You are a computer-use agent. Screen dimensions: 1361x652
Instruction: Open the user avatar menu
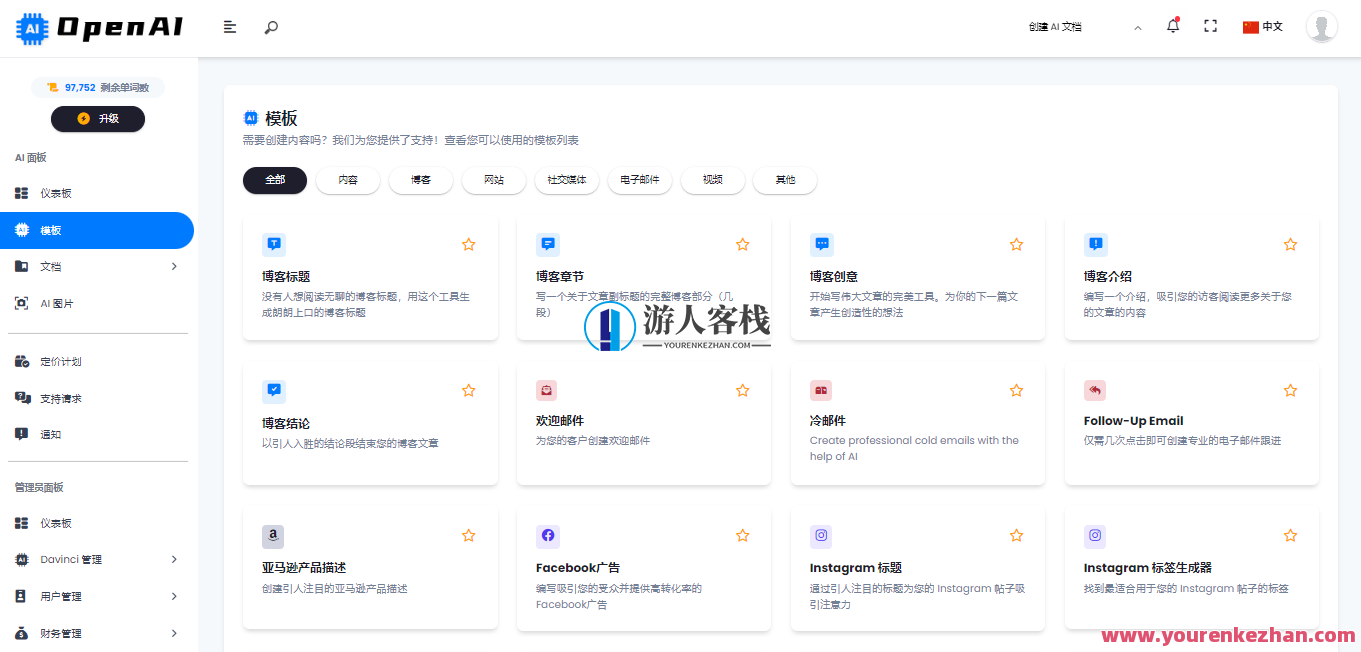click(1322, 26)
